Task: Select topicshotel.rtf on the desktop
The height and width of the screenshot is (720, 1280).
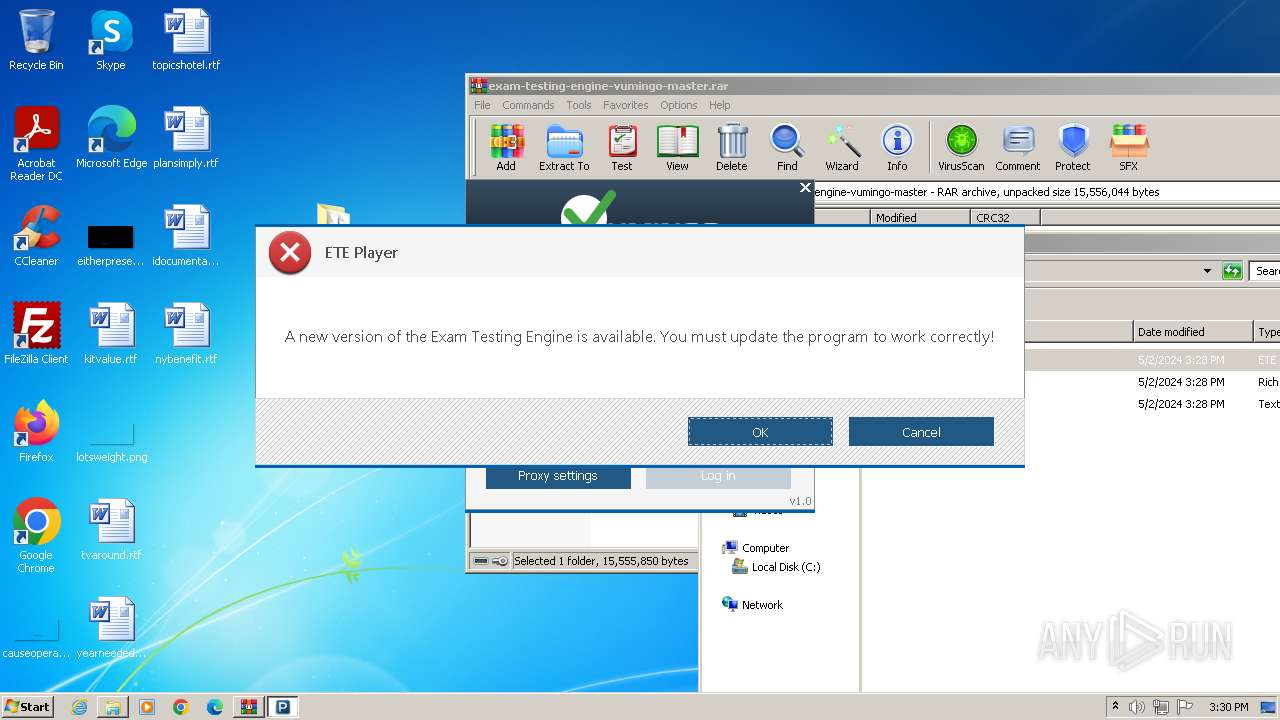Action: pos(186,41)
